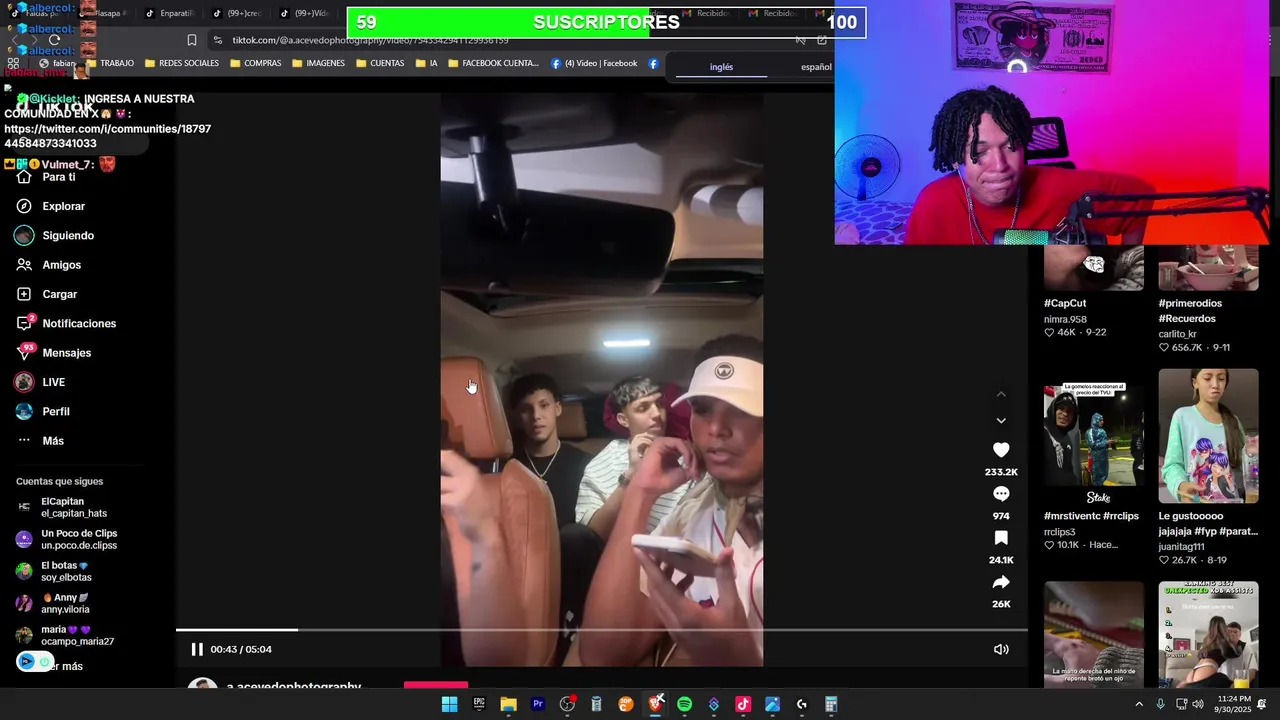Open a.acevedophotography author profile
This screenshot has height=720, width=1280.
(293, 686)
